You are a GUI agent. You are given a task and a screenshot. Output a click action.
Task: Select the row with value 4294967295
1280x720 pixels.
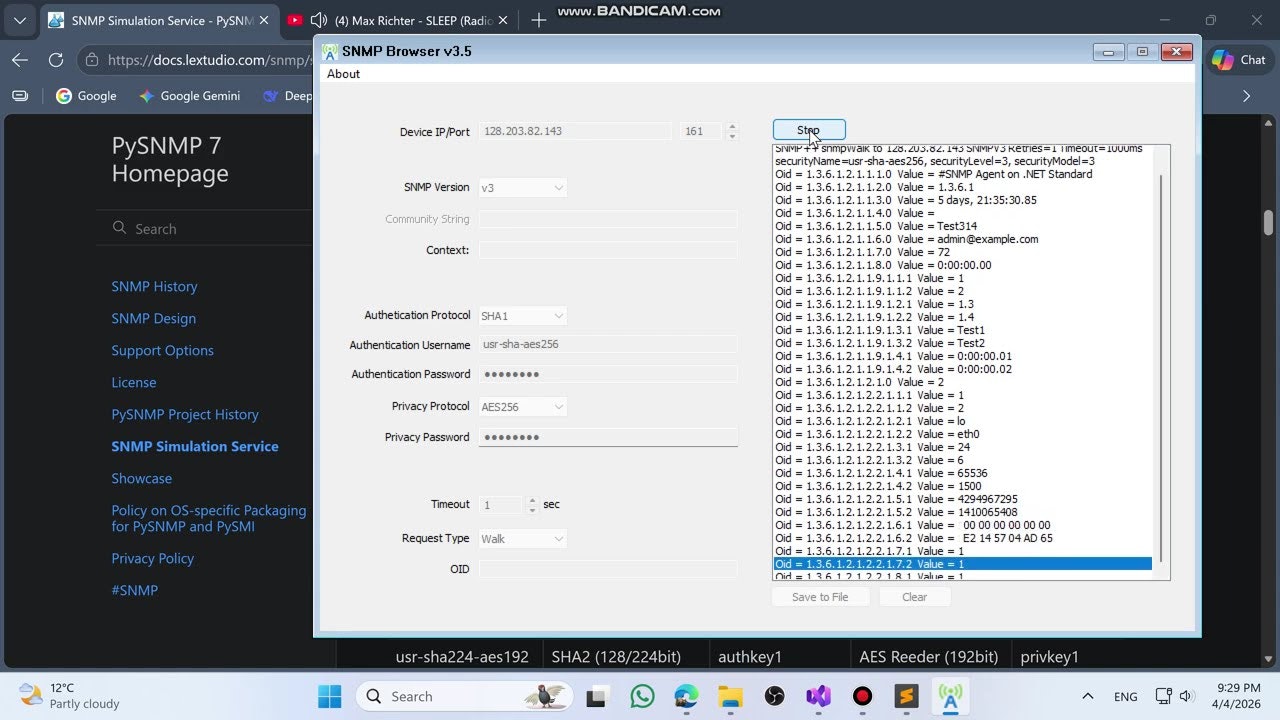coord(963,499)
